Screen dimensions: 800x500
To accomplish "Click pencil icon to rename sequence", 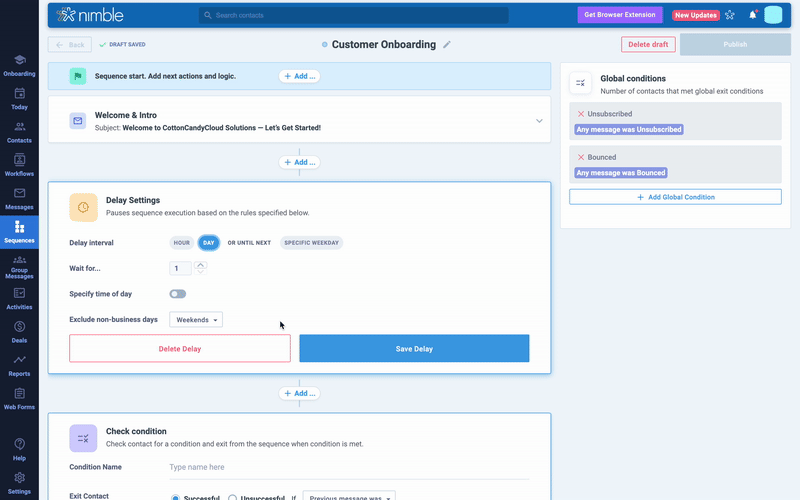I will (x=447, y=45).
